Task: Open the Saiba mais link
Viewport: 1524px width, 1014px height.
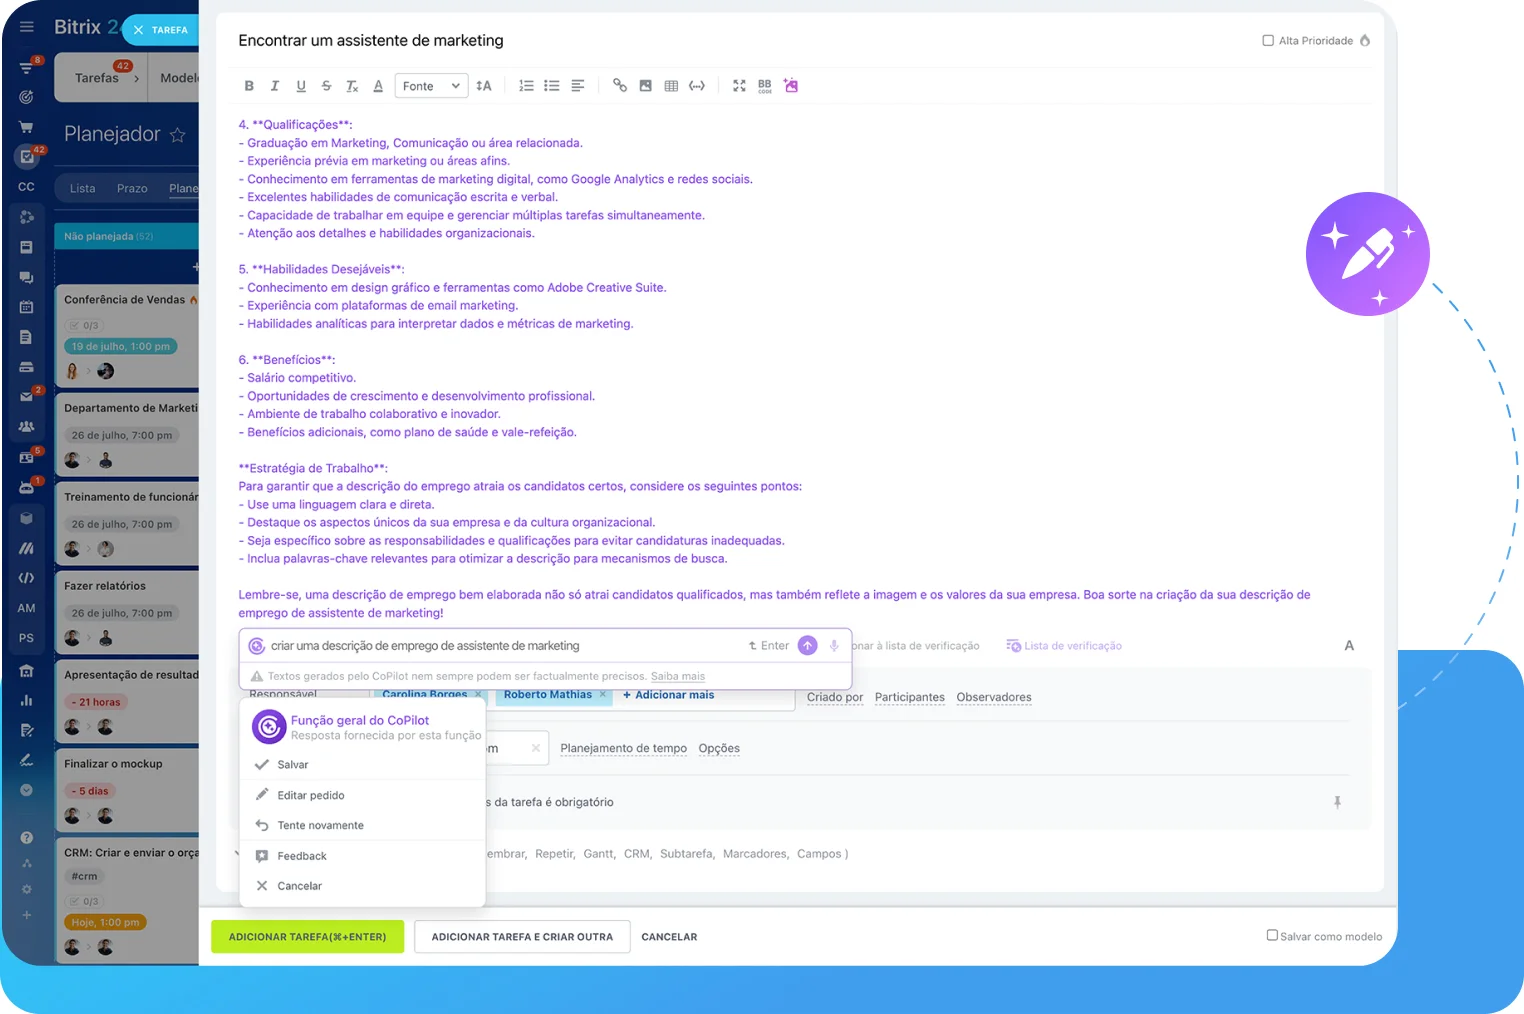Action: [x=677, y=676]
